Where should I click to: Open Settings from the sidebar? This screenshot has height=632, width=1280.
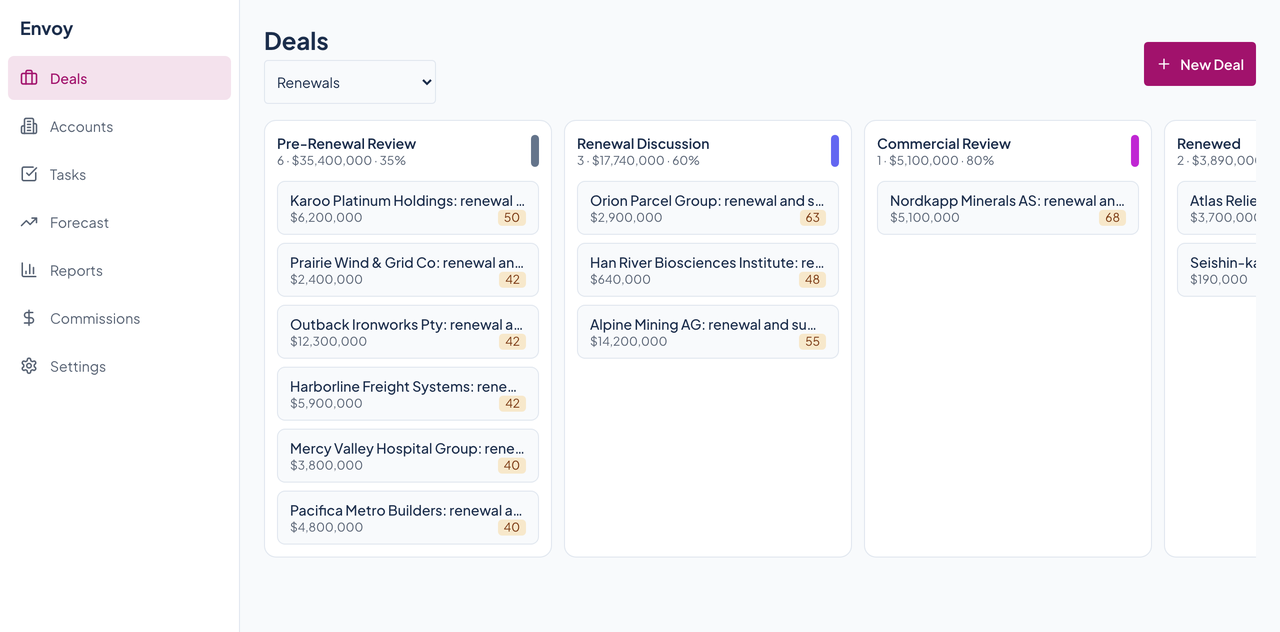point(119,366)
